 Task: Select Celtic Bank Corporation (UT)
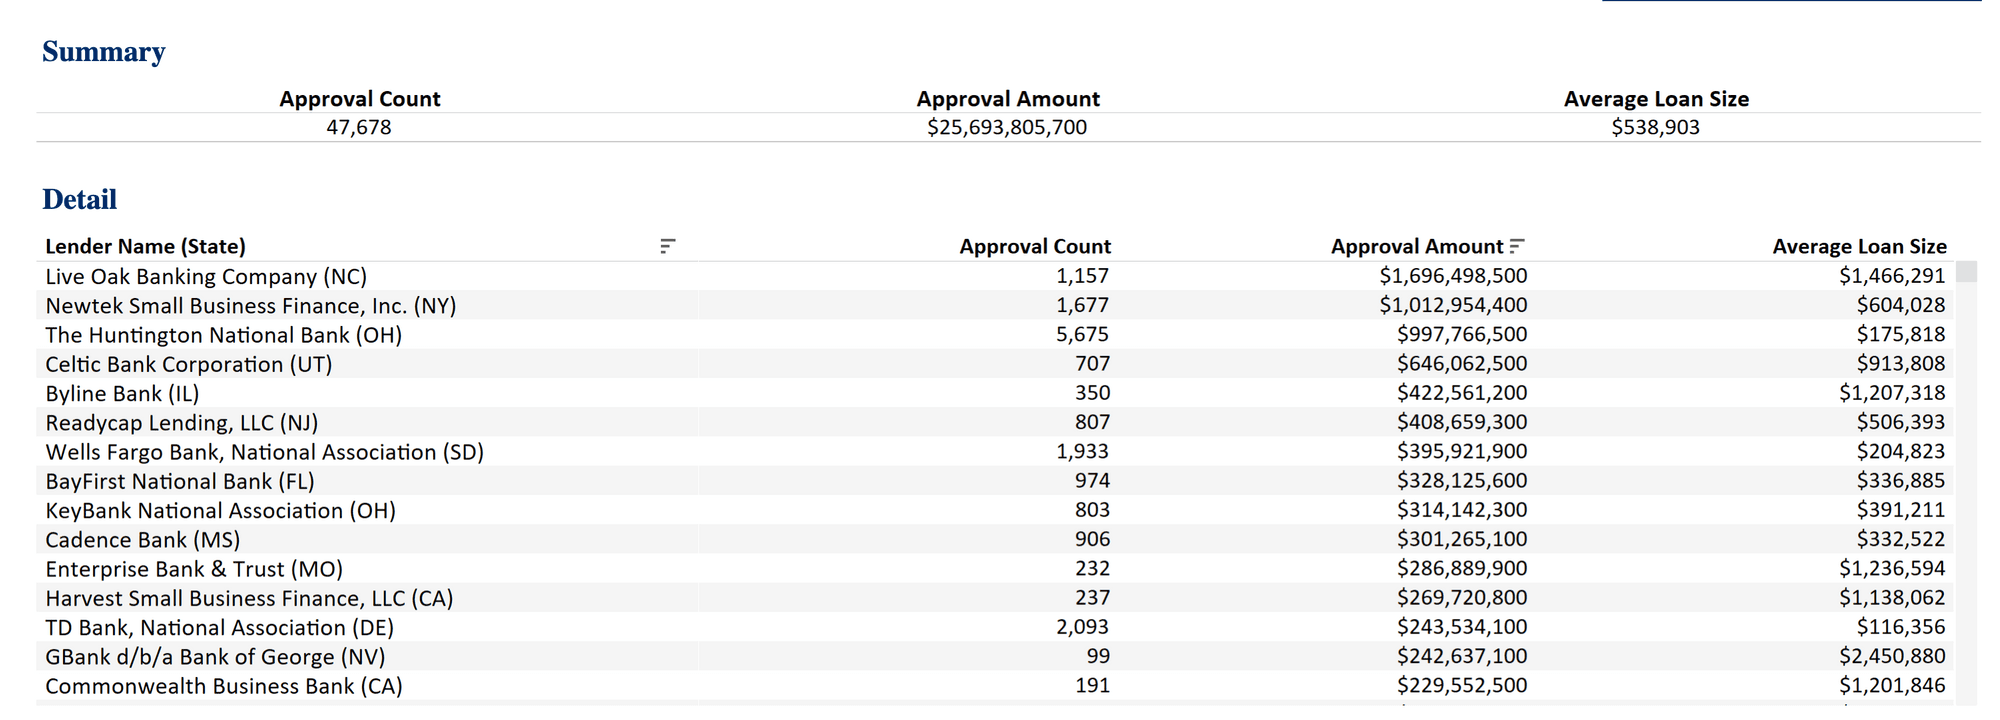[189, 364]
